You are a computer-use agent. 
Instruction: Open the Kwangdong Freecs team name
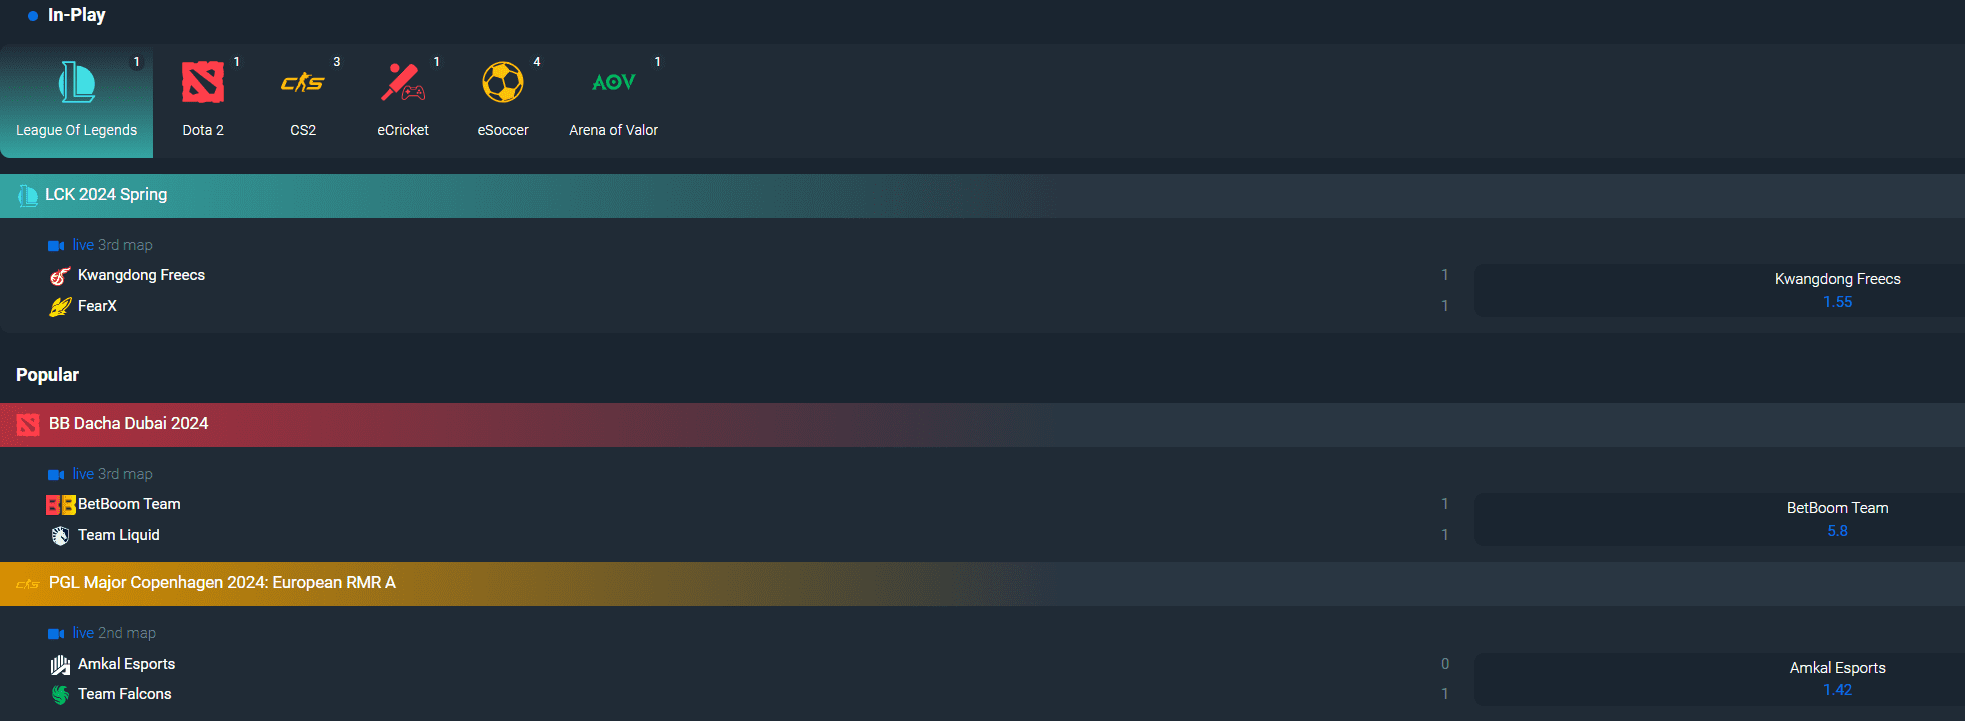141,275
